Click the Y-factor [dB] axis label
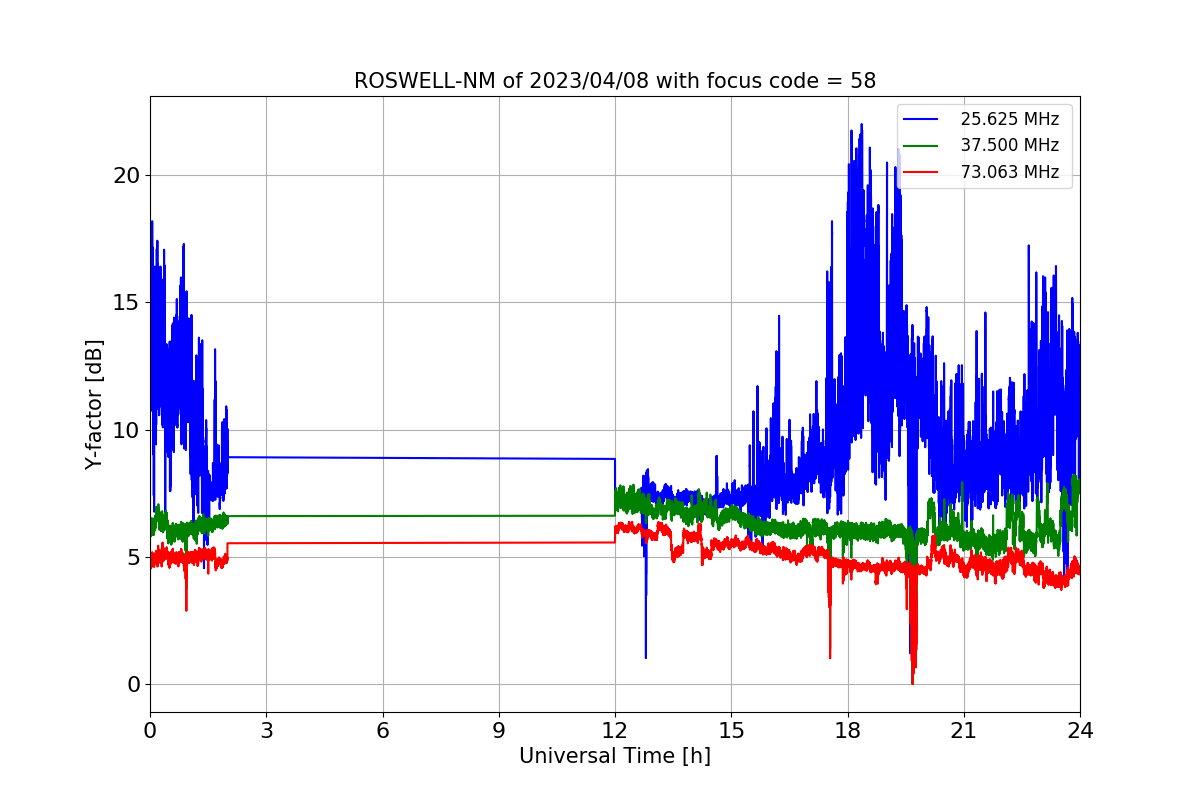Image resolution: width=1200 pixels, height=800 pixels. (x=94, y=405)
